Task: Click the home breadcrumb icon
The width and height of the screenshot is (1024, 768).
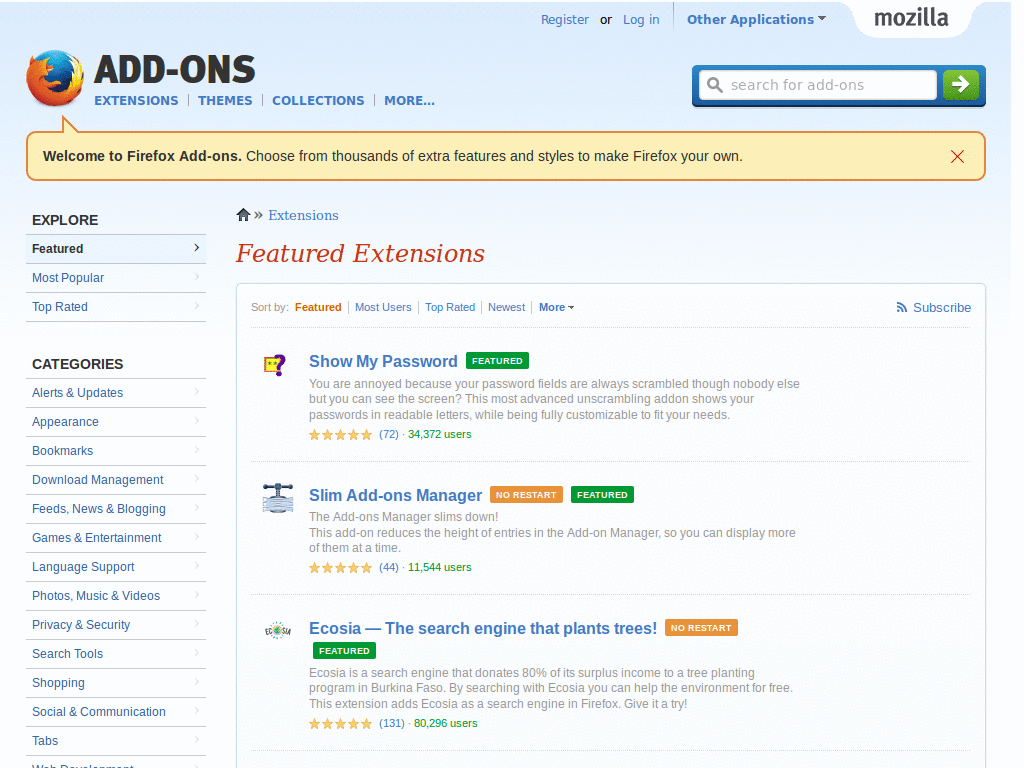Action: (x=243, y=214)
